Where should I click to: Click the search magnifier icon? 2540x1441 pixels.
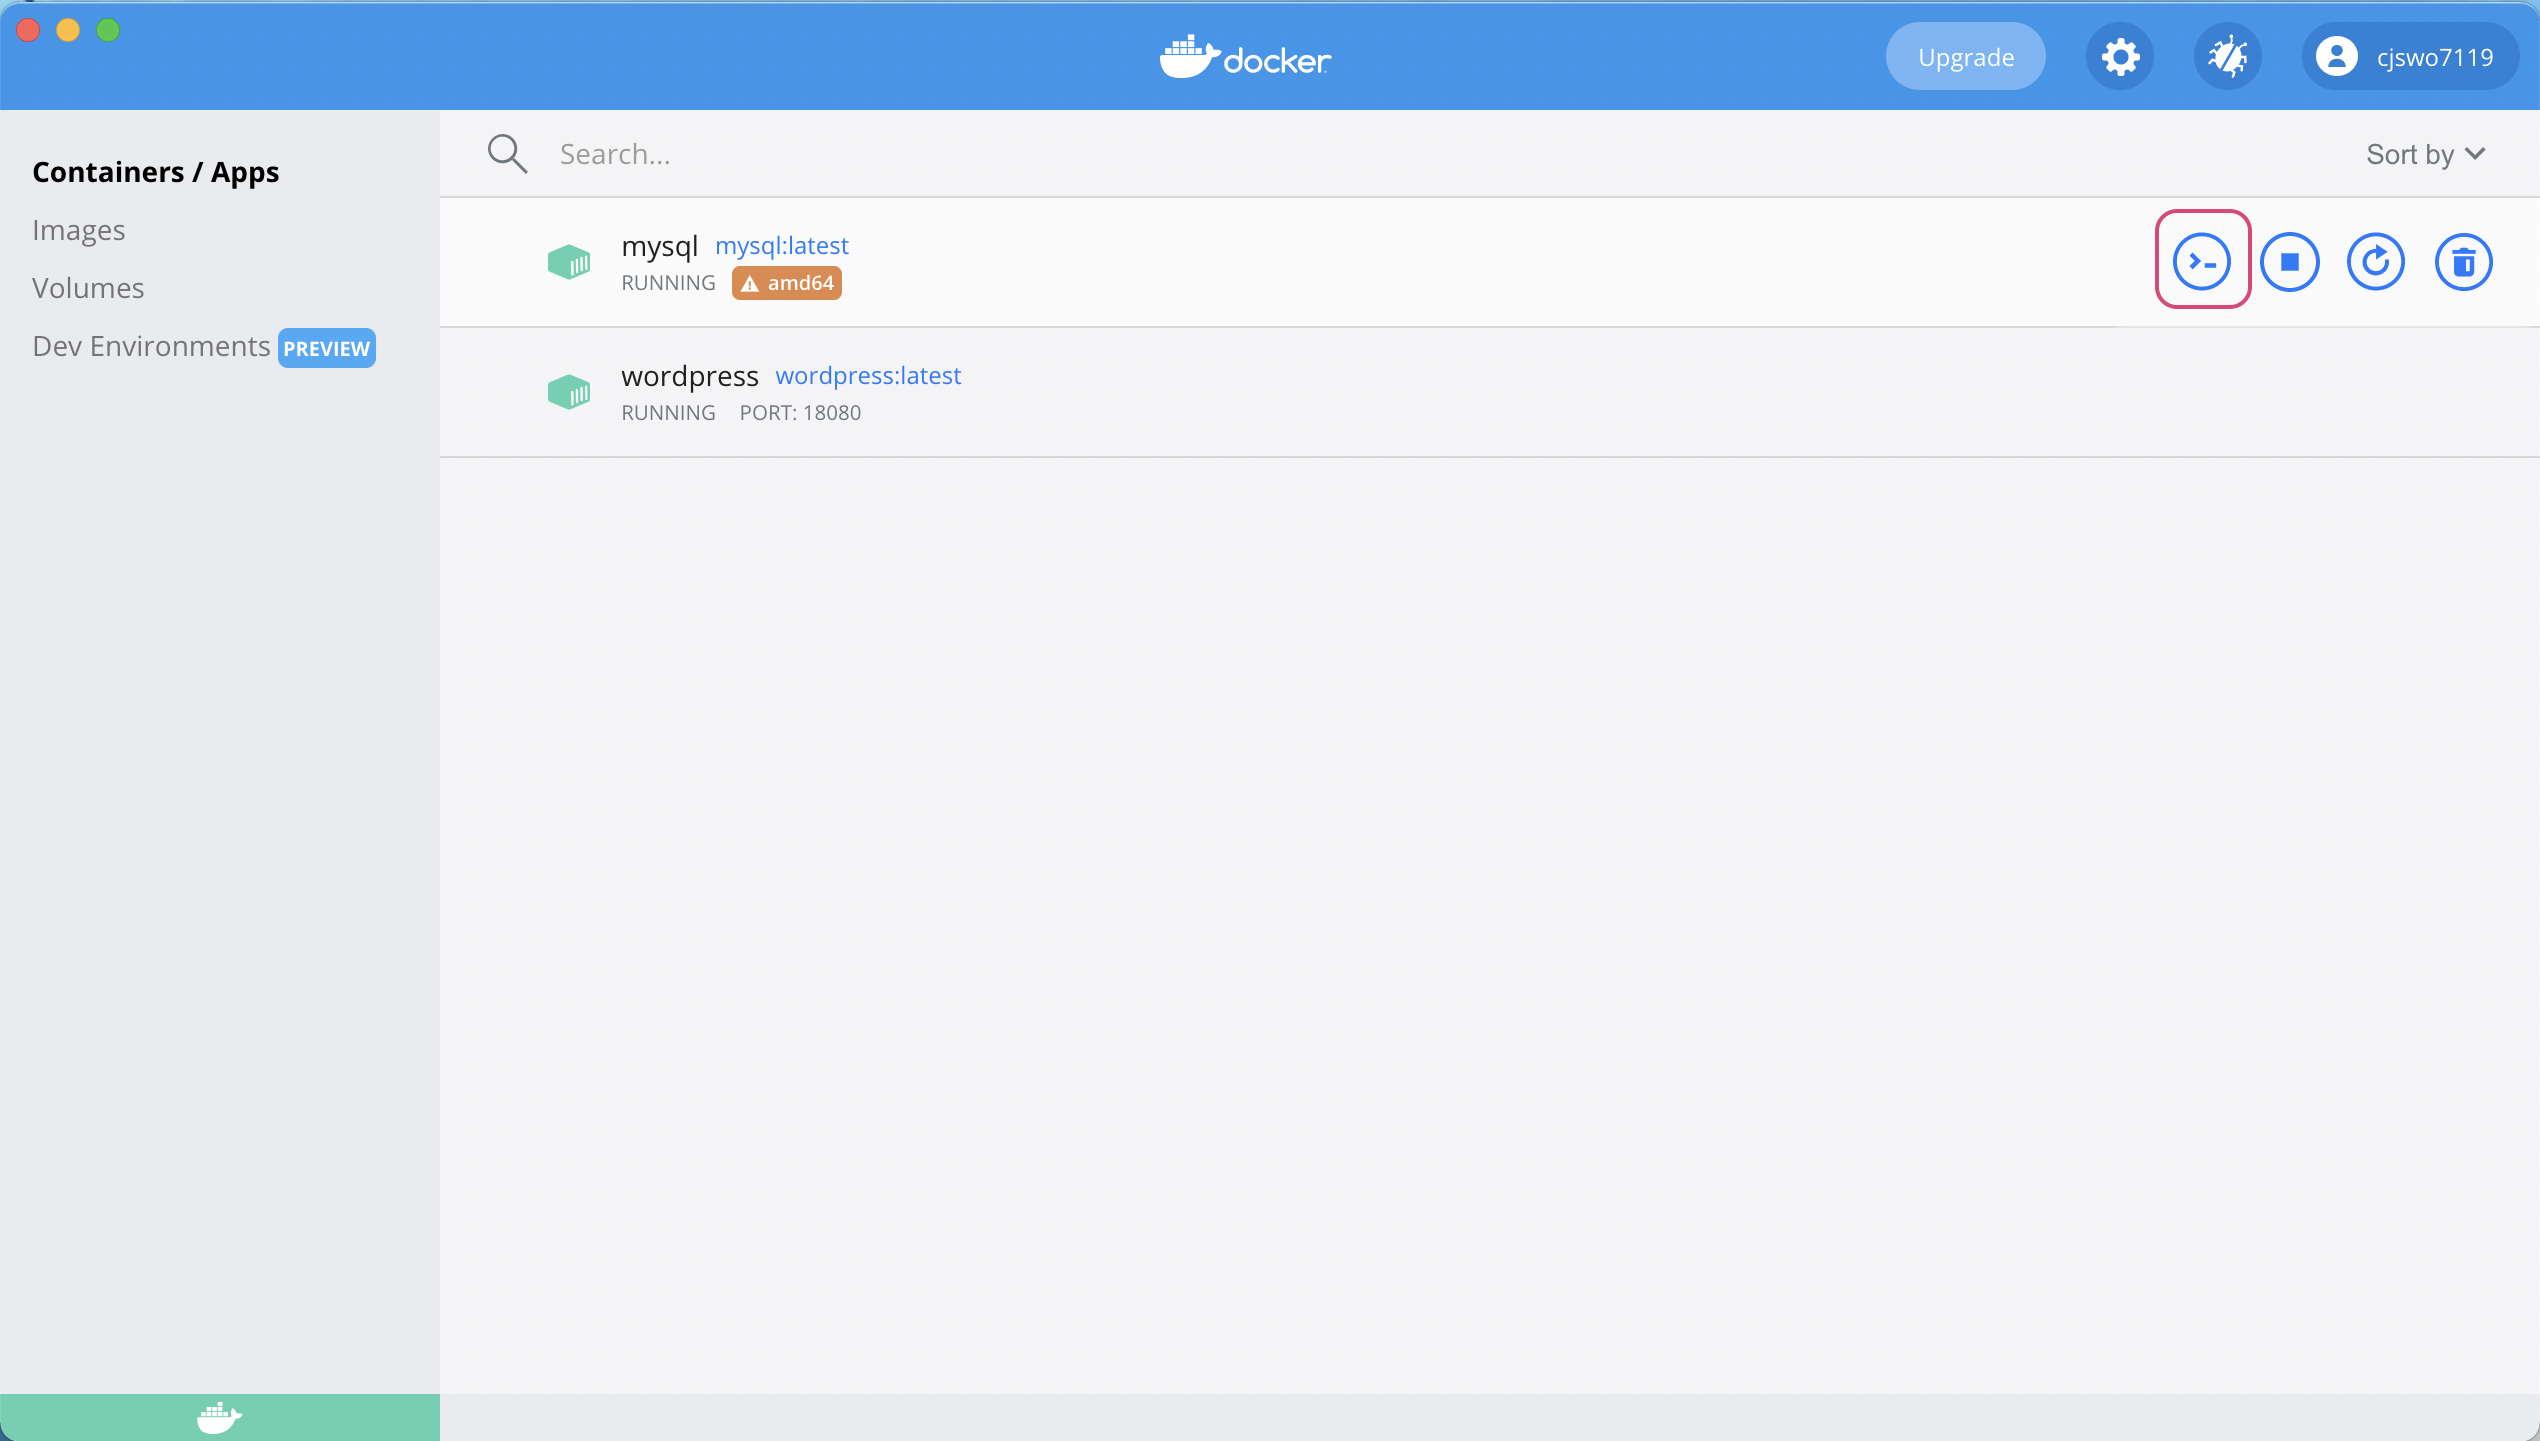point(507,154)
